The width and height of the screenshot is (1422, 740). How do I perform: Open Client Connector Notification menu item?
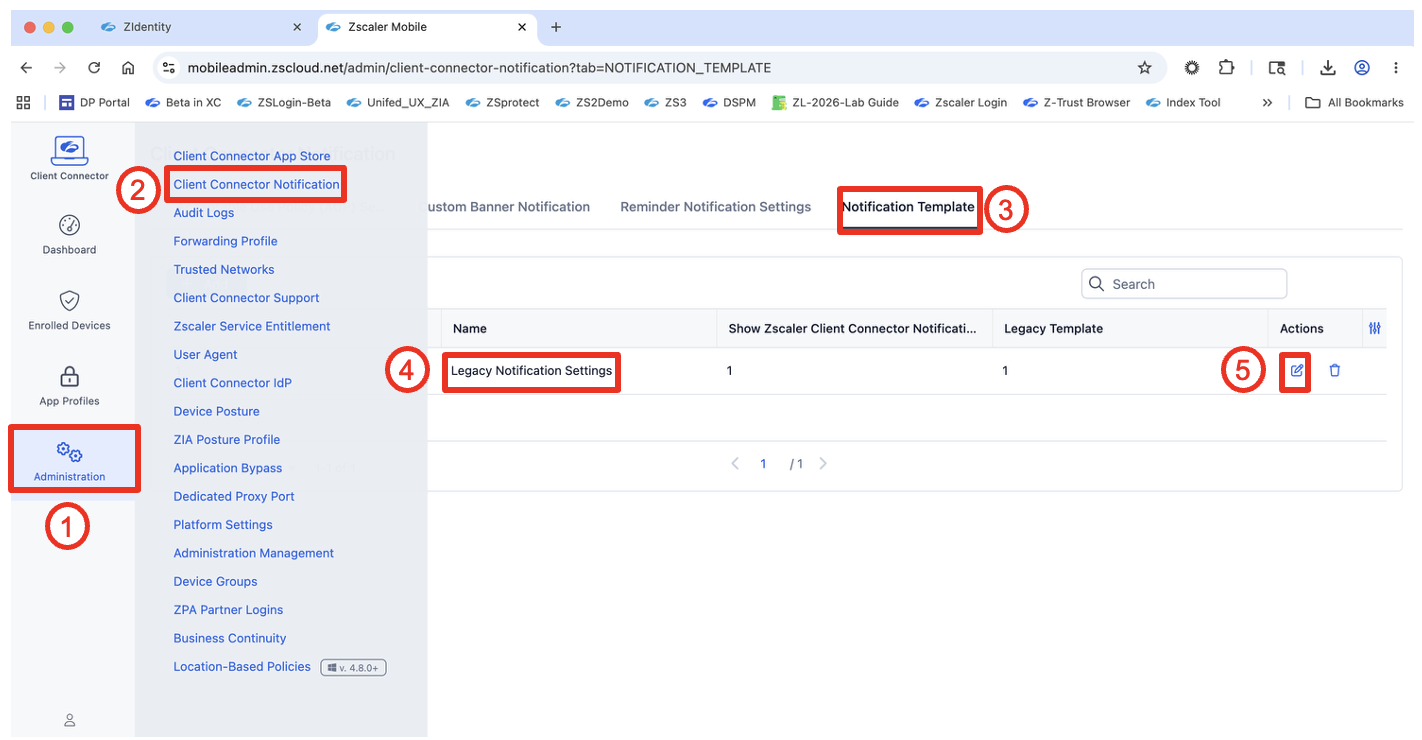[257, 184]
